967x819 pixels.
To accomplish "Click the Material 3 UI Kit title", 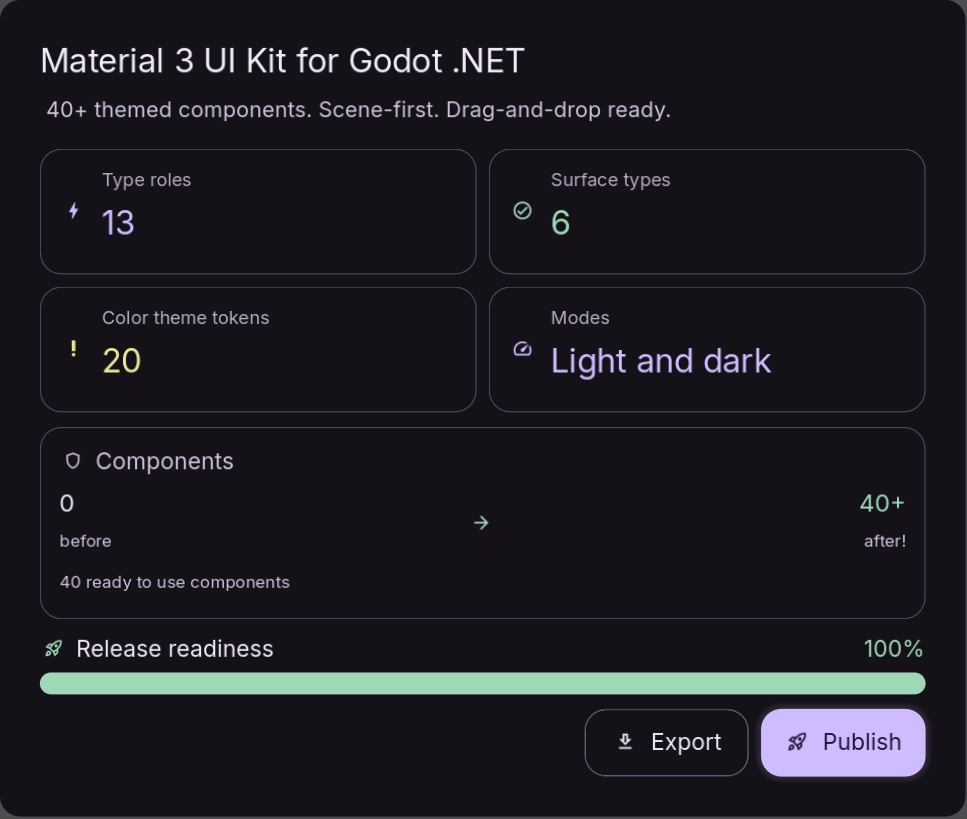I will (x=282, y=61).
